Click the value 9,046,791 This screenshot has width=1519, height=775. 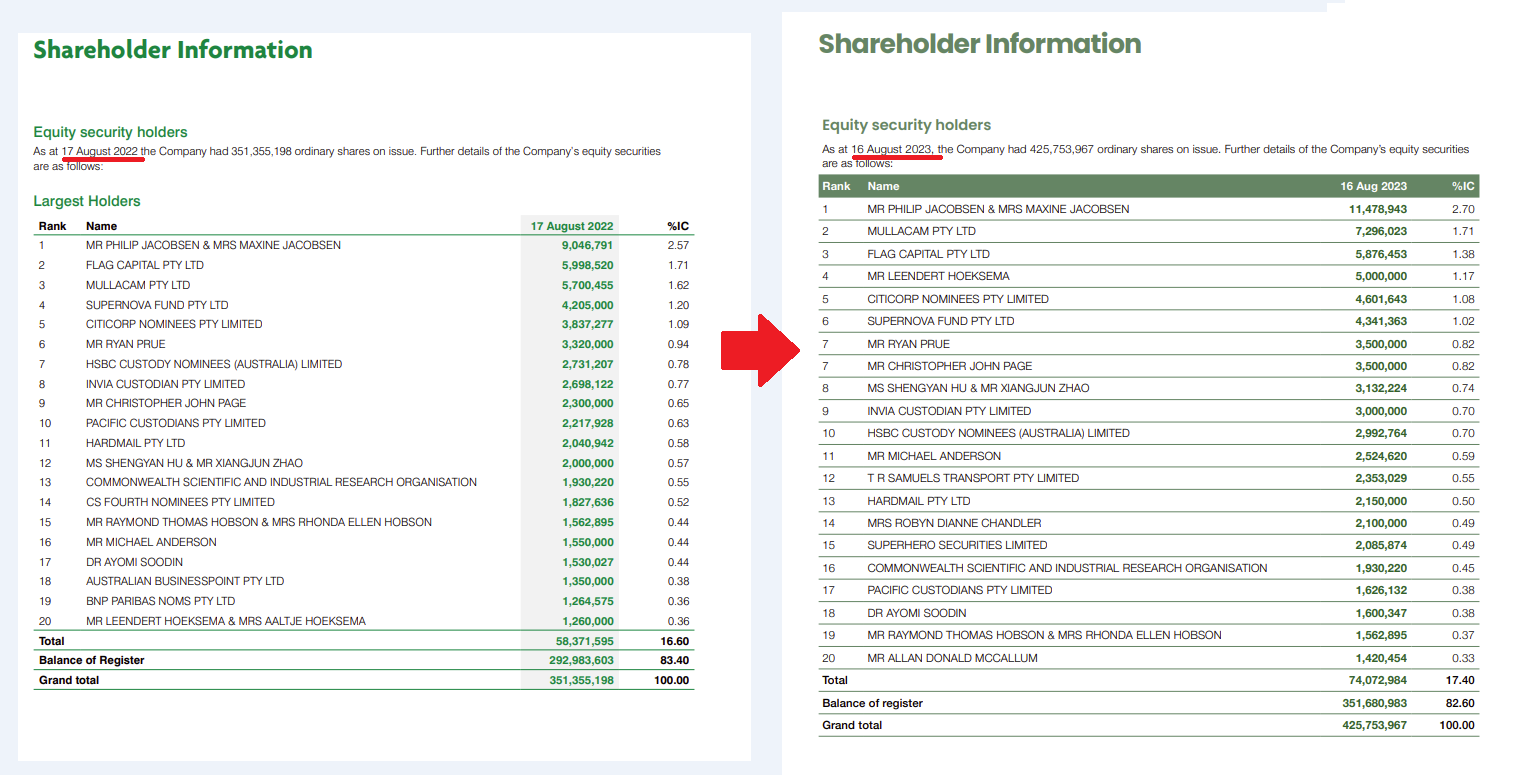tap(588, 245)
